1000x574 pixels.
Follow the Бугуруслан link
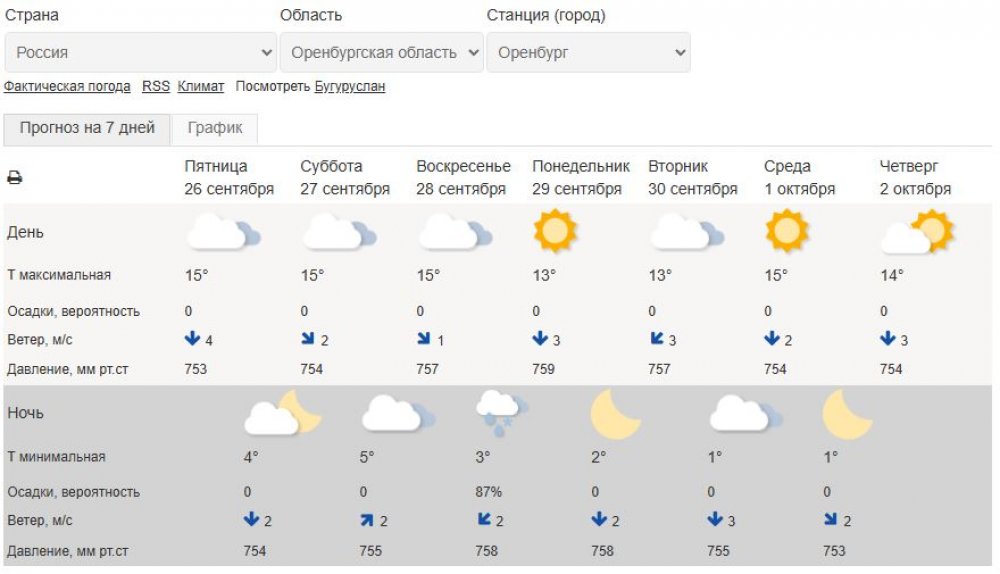(x=350, y=87)
